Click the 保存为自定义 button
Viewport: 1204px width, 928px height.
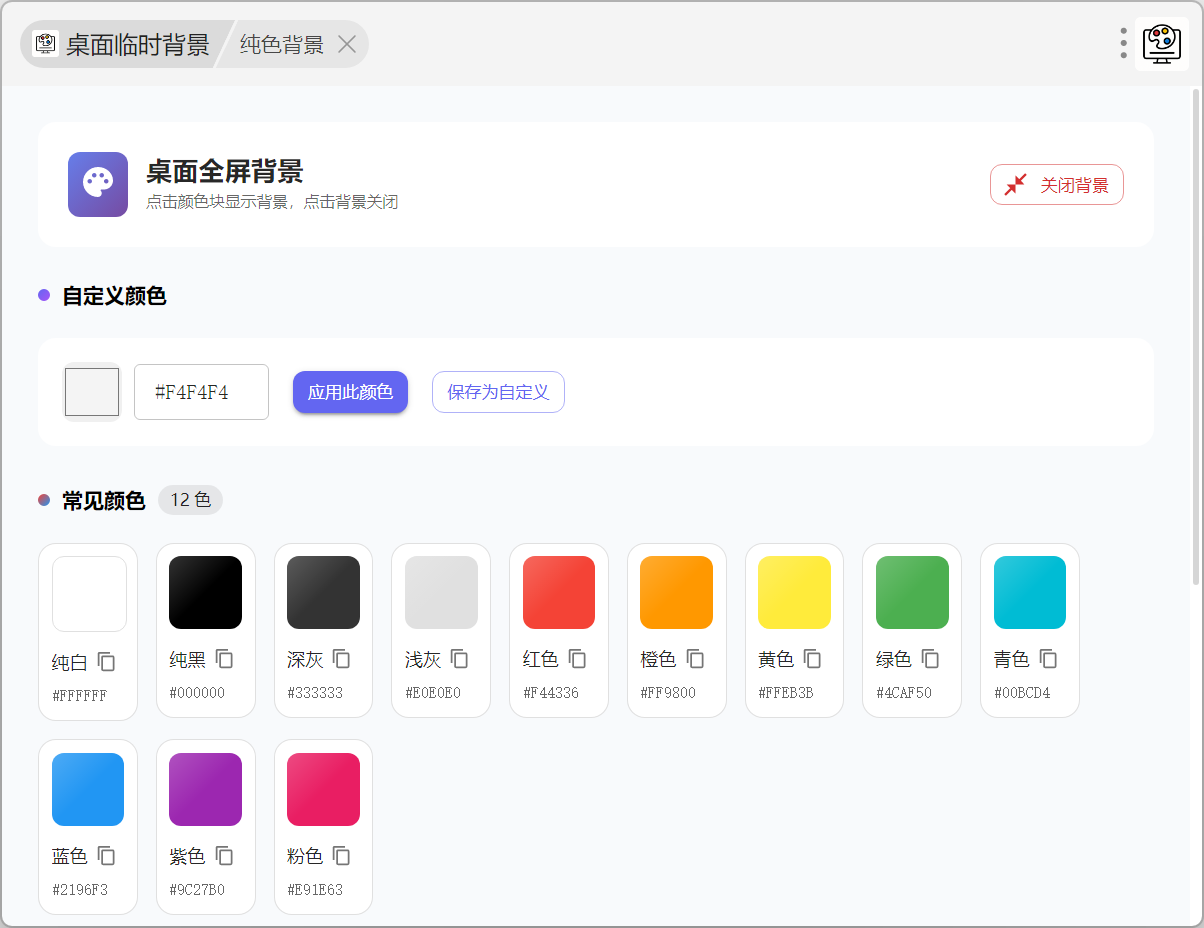(498, 392)
